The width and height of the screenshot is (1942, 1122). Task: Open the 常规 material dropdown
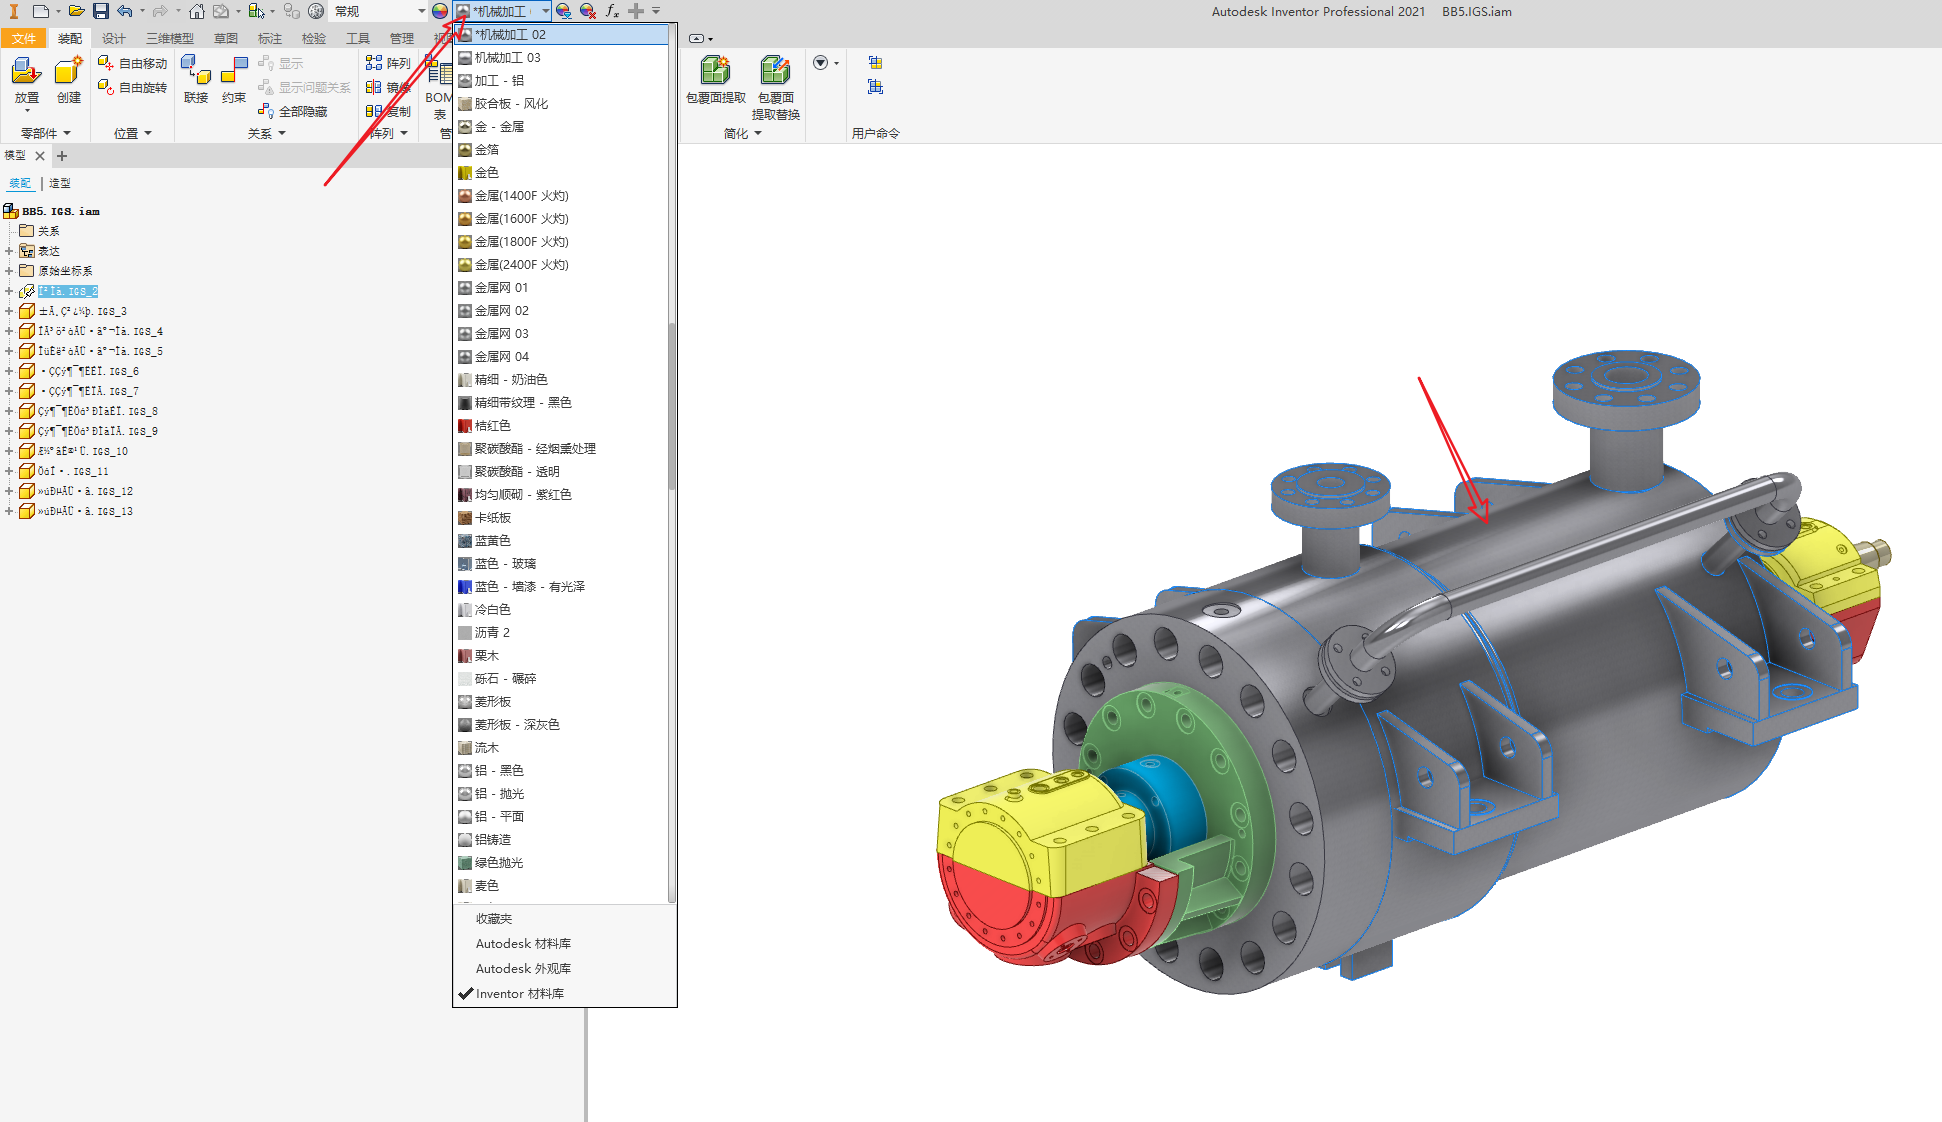click(421, 11)
